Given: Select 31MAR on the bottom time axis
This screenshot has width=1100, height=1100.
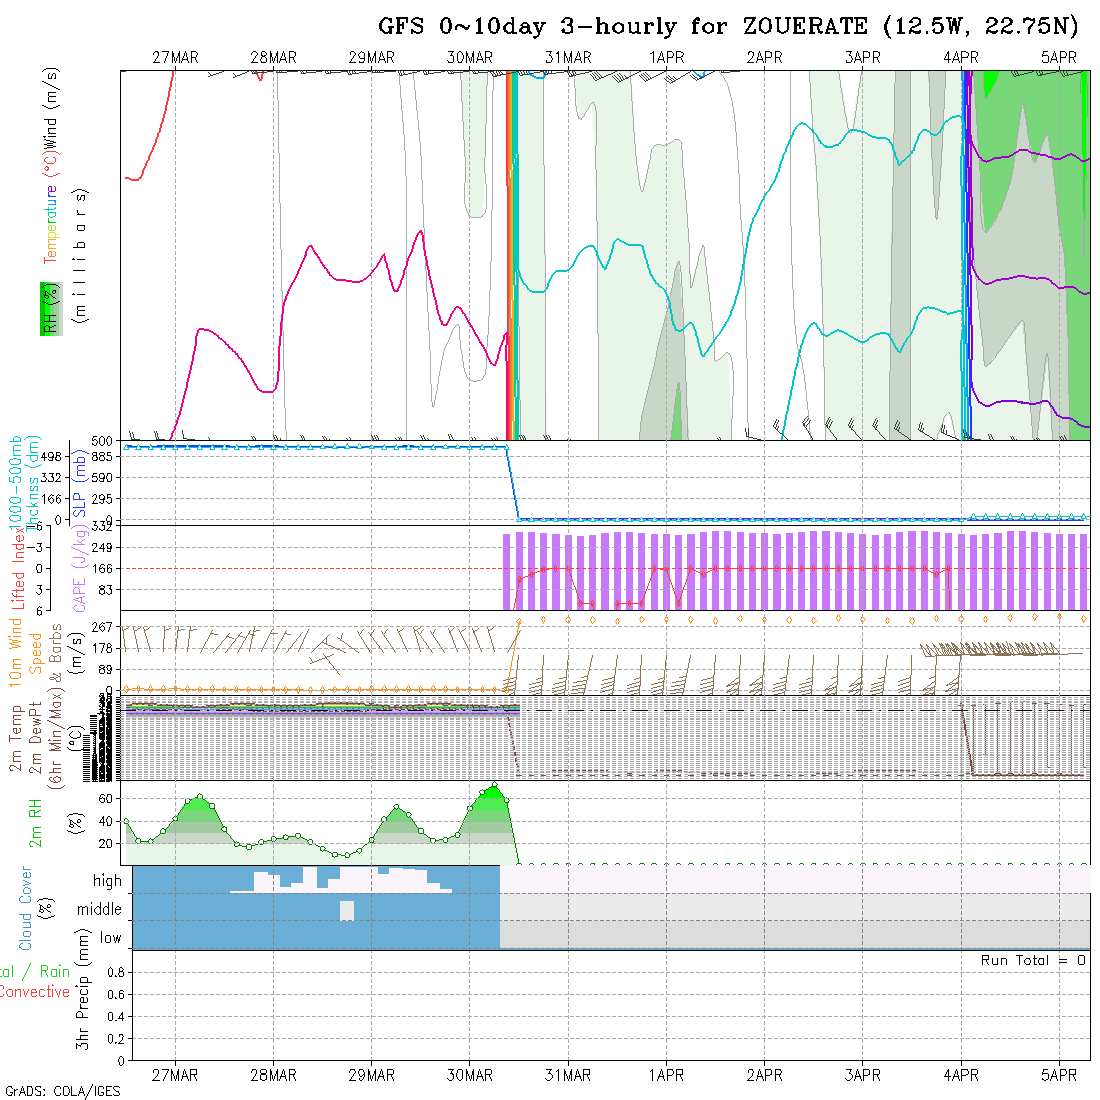Looking at the screenshot, I should point(568,1075).
